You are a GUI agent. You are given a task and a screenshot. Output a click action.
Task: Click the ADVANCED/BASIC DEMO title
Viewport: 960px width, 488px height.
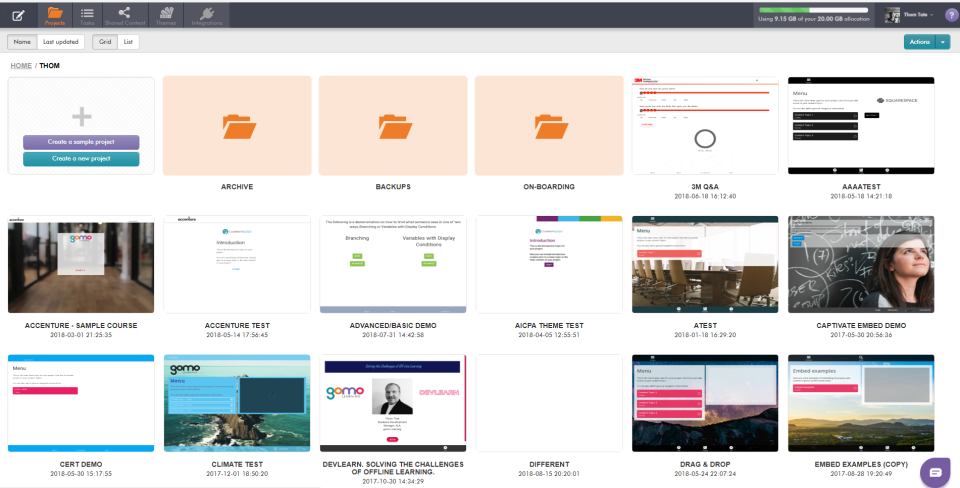(393, 326)
